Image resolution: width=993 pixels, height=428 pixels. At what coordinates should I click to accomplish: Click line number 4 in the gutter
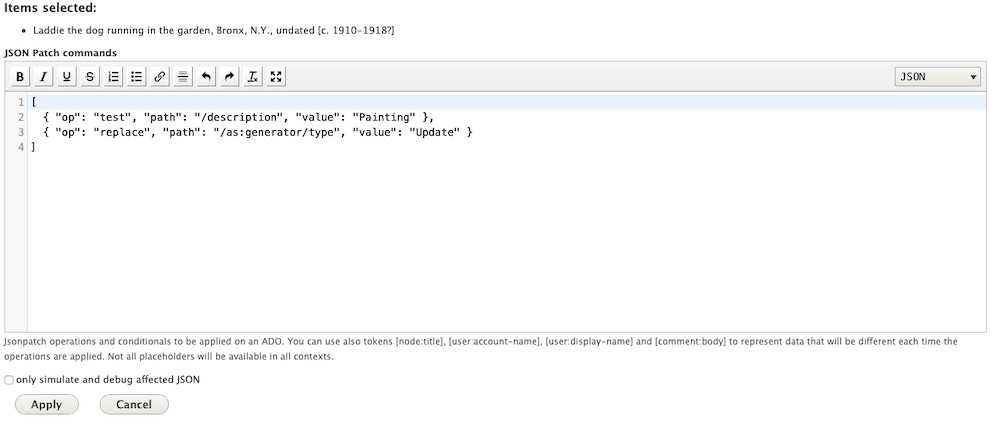[x=20, y=147]
